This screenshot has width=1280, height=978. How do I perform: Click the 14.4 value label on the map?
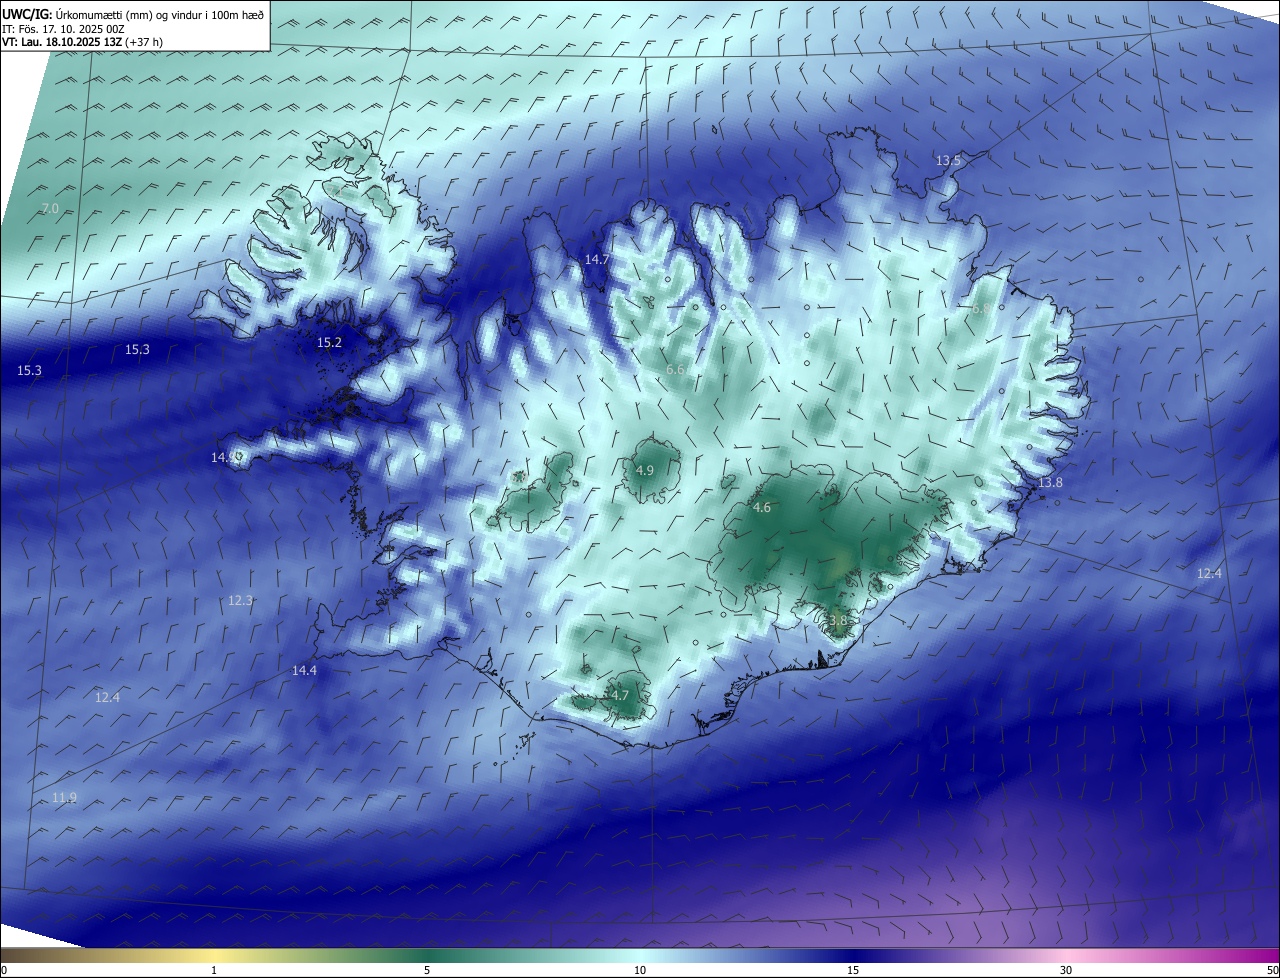pos(304,670)
